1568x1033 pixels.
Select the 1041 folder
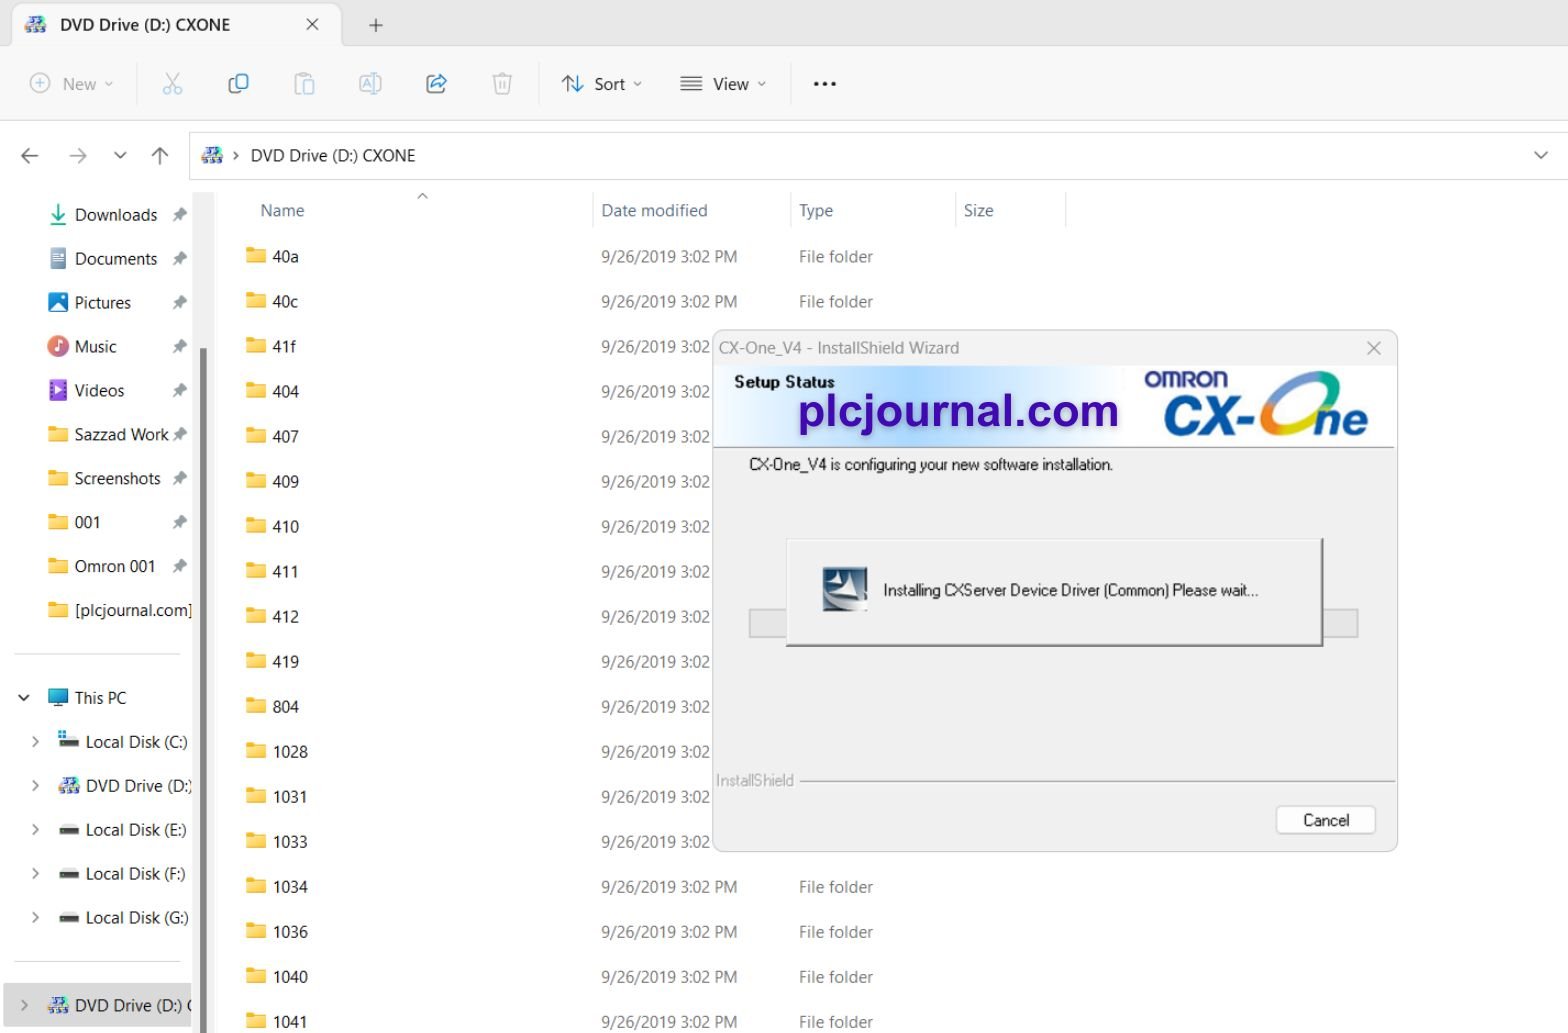coord(290,1022)
